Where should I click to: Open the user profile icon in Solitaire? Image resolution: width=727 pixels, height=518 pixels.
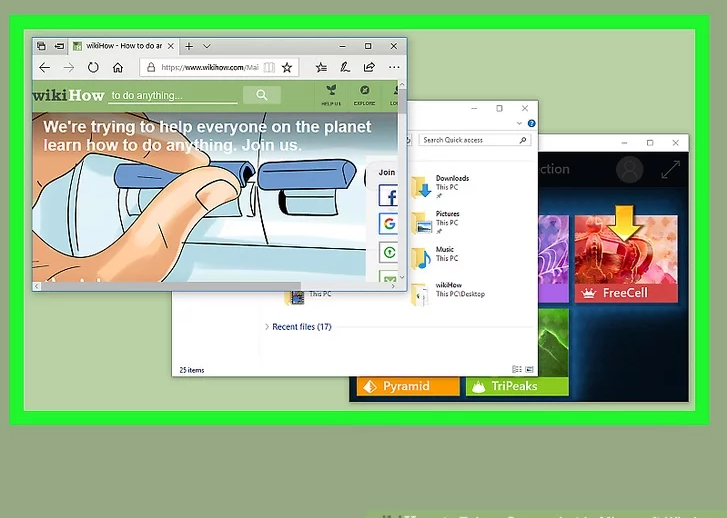[x=629, y=170]
